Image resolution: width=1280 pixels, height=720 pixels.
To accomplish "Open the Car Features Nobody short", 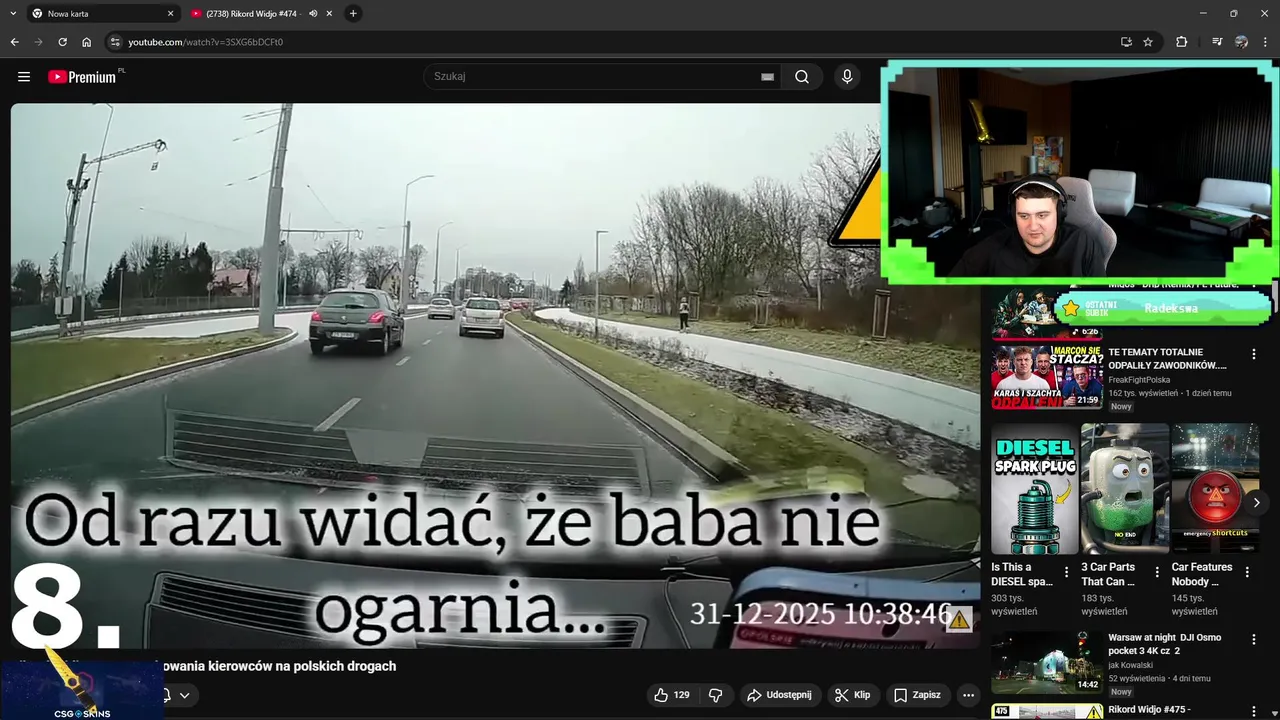I will (1215, 489).
